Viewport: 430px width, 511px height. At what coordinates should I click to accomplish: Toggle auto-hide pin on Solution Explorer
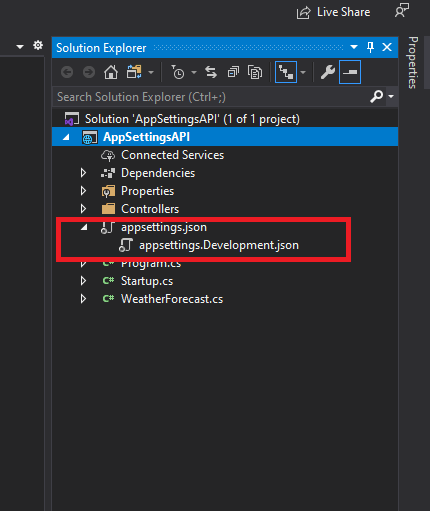tap(370, 47)
